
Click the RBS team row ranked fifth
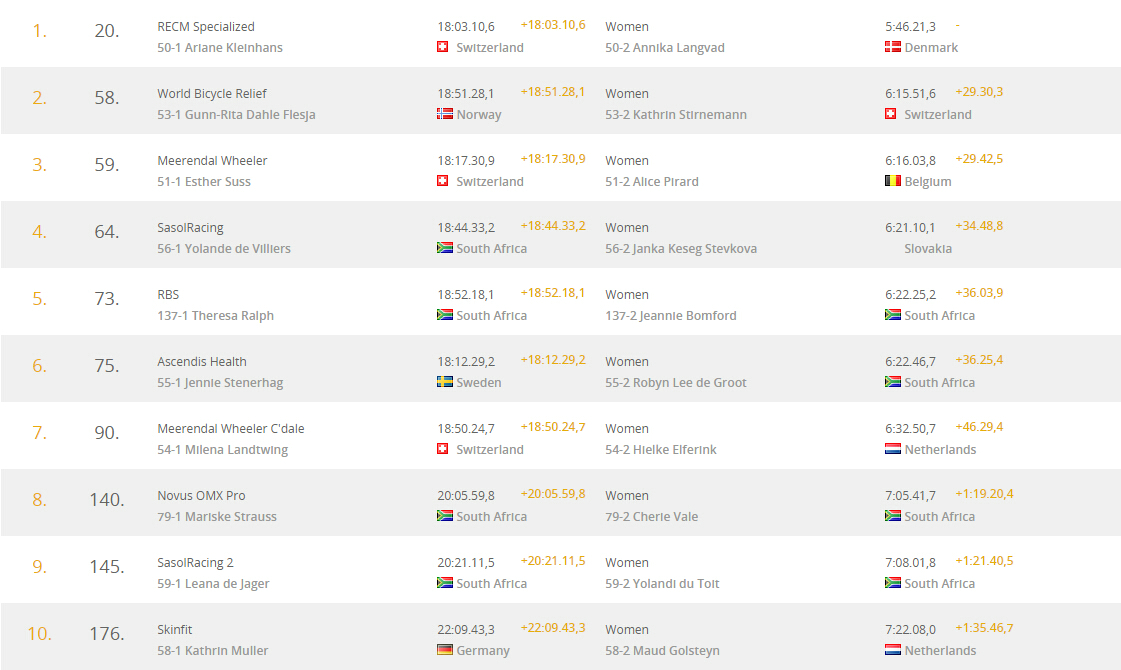pos(560,302)
